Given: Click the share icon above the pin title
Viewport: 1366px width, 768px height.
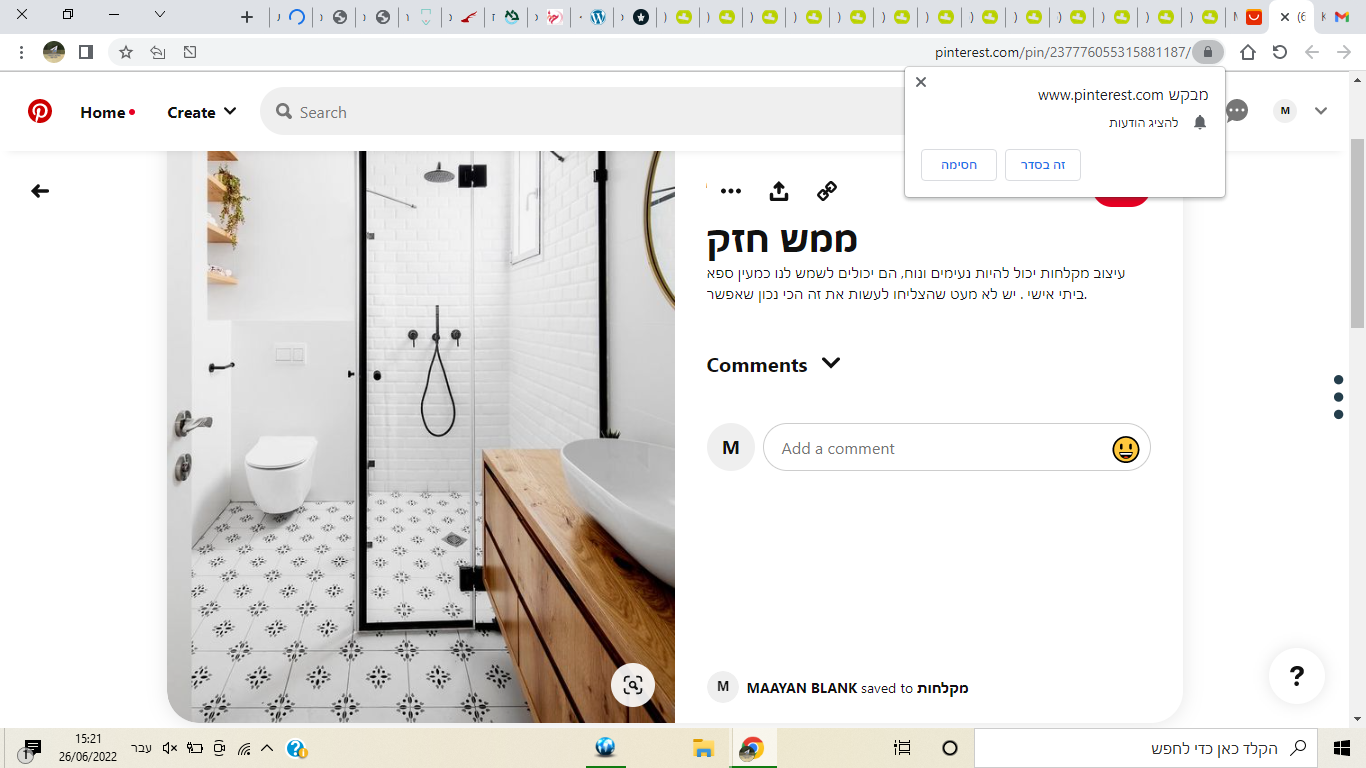Looking at the screenshot, I should 779,190.
